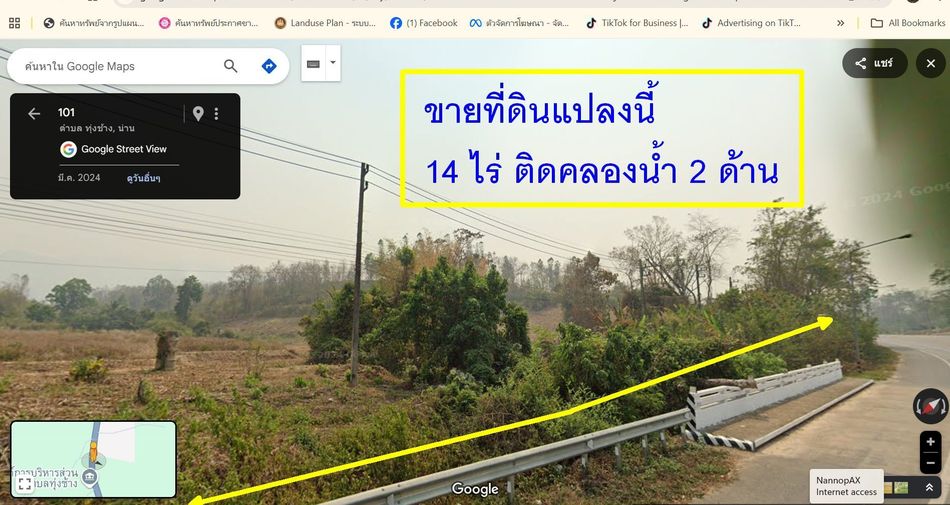
Task: Click the แชร์ share button
Action: coord(874,63)
